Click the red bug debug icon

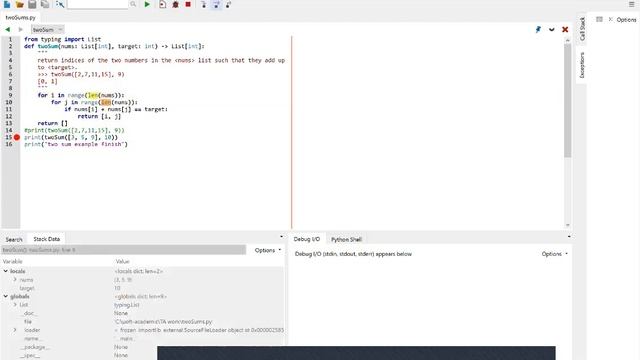click(x=176, y=4)
